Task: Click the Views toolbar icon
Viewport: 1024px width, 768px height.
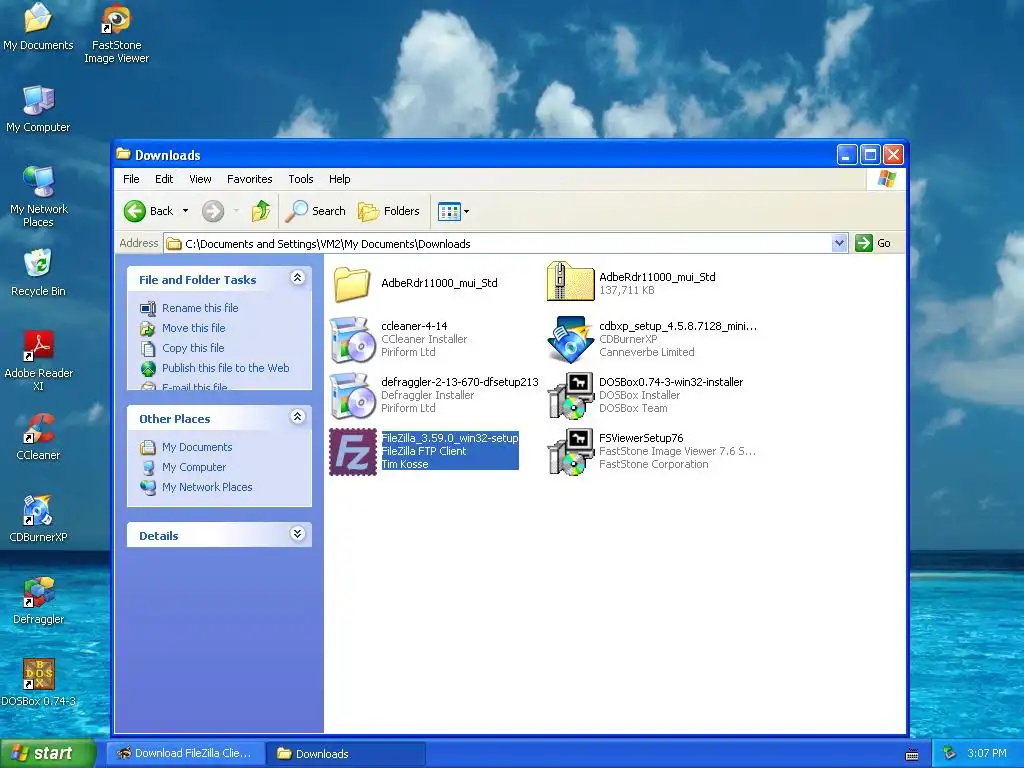Action: 449,211
